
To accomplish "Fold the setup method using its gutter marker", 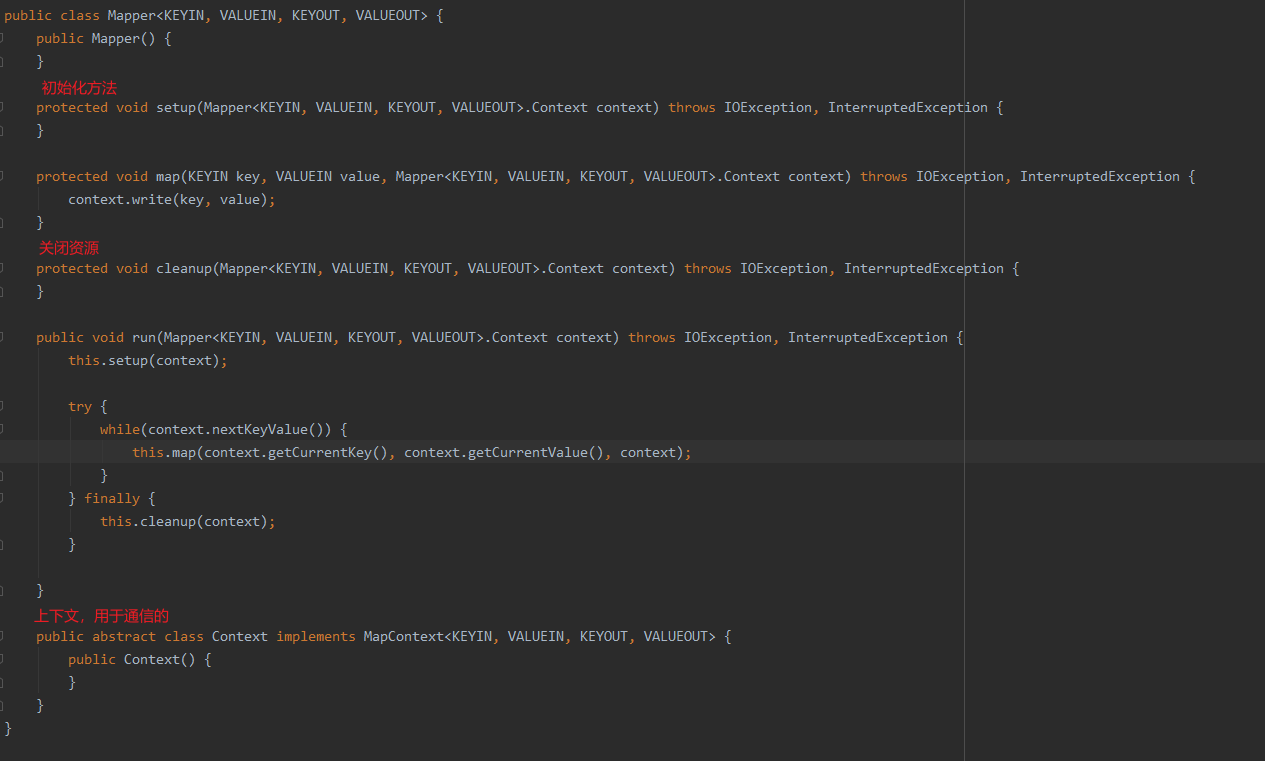I will pos(2,107).
